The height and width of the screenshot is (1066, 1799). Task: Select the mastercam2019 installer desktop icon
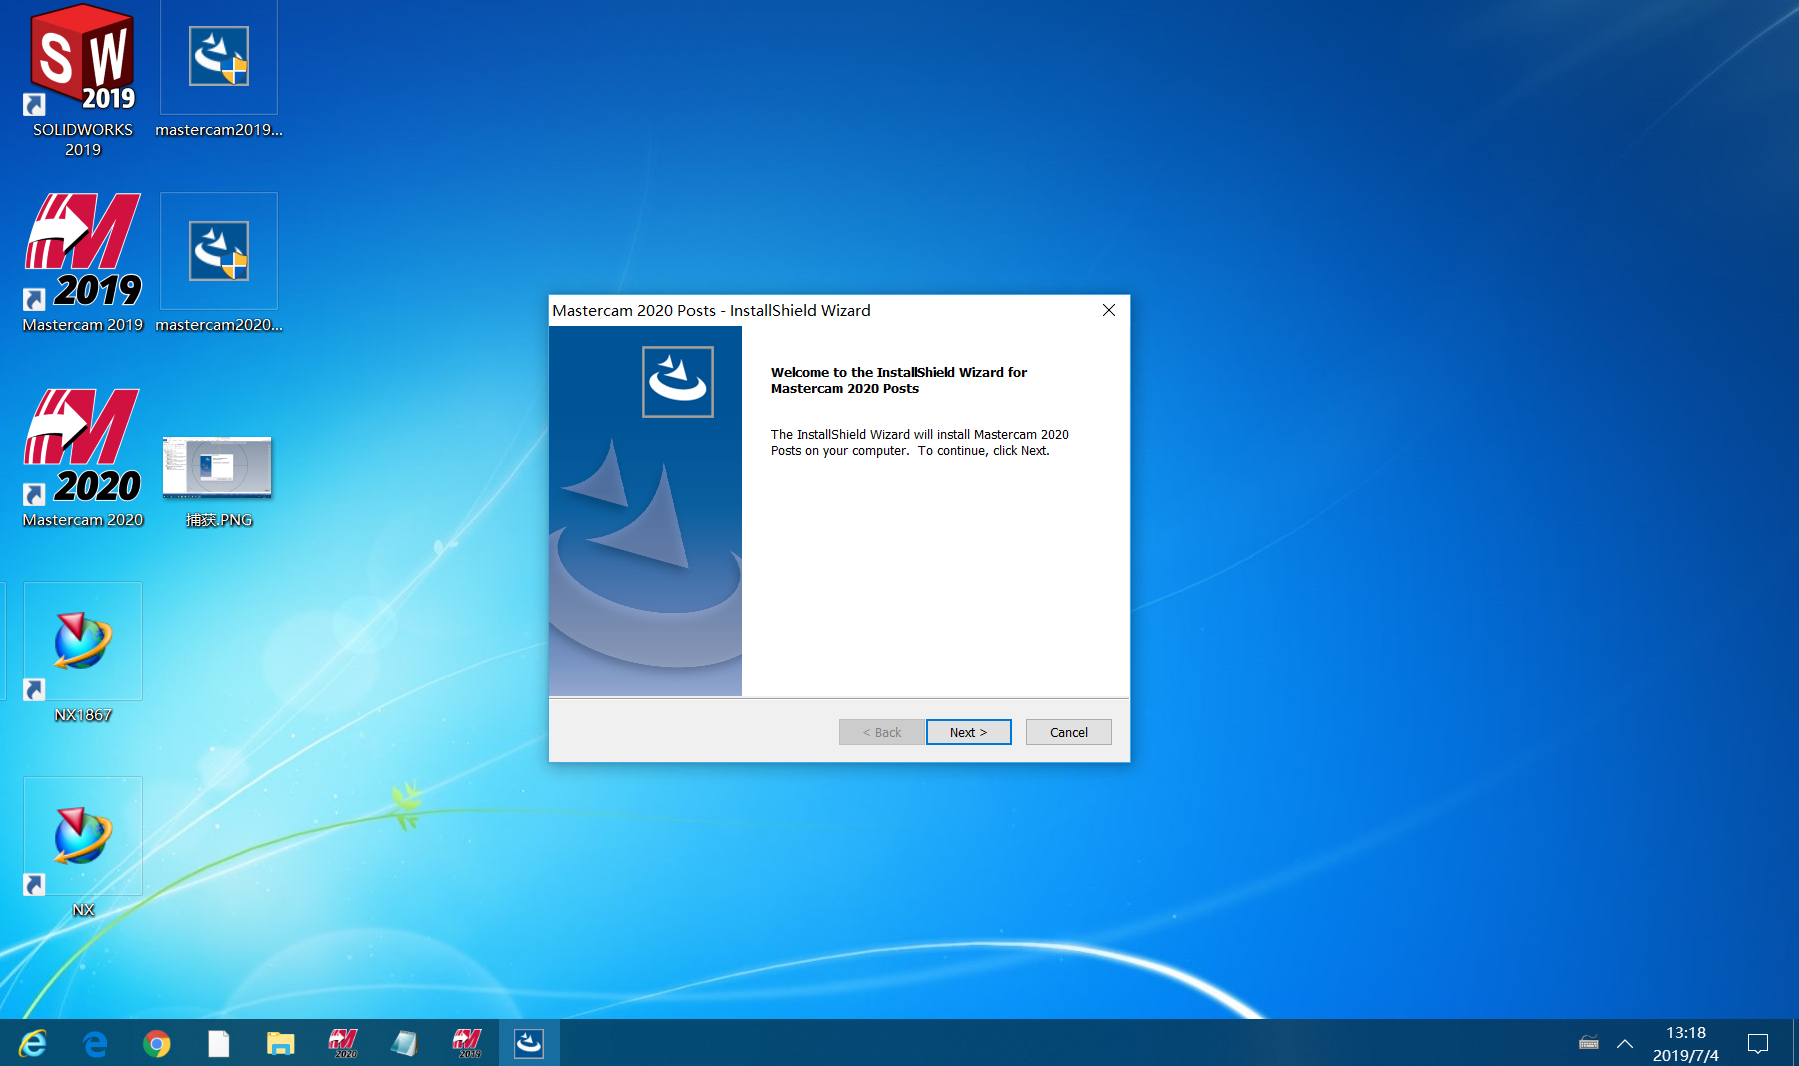(219, 70)
